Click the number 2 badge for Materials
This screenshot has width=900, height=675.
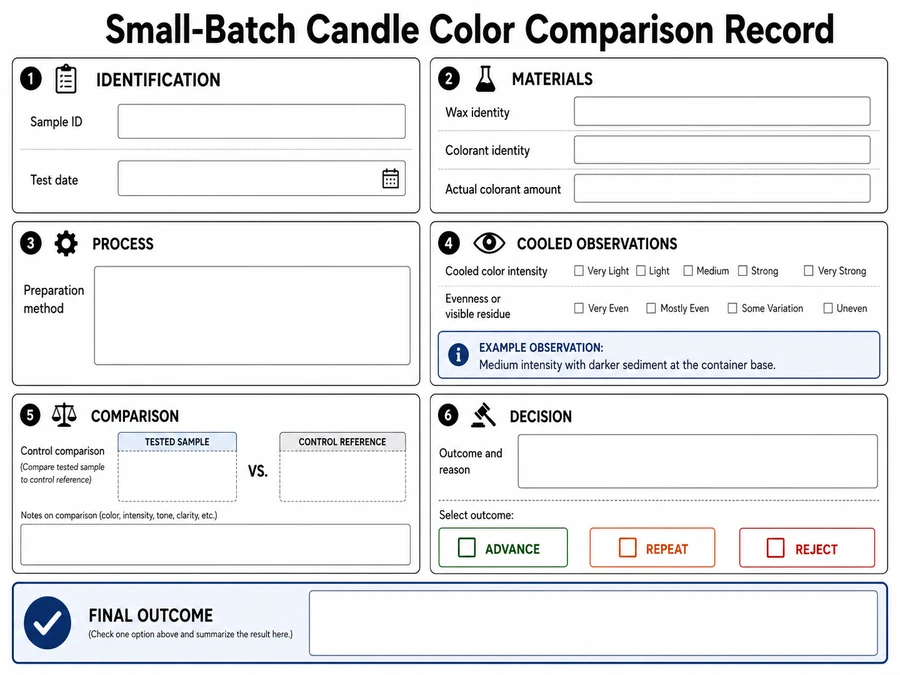pyautogui.click(x=449, y=79)
